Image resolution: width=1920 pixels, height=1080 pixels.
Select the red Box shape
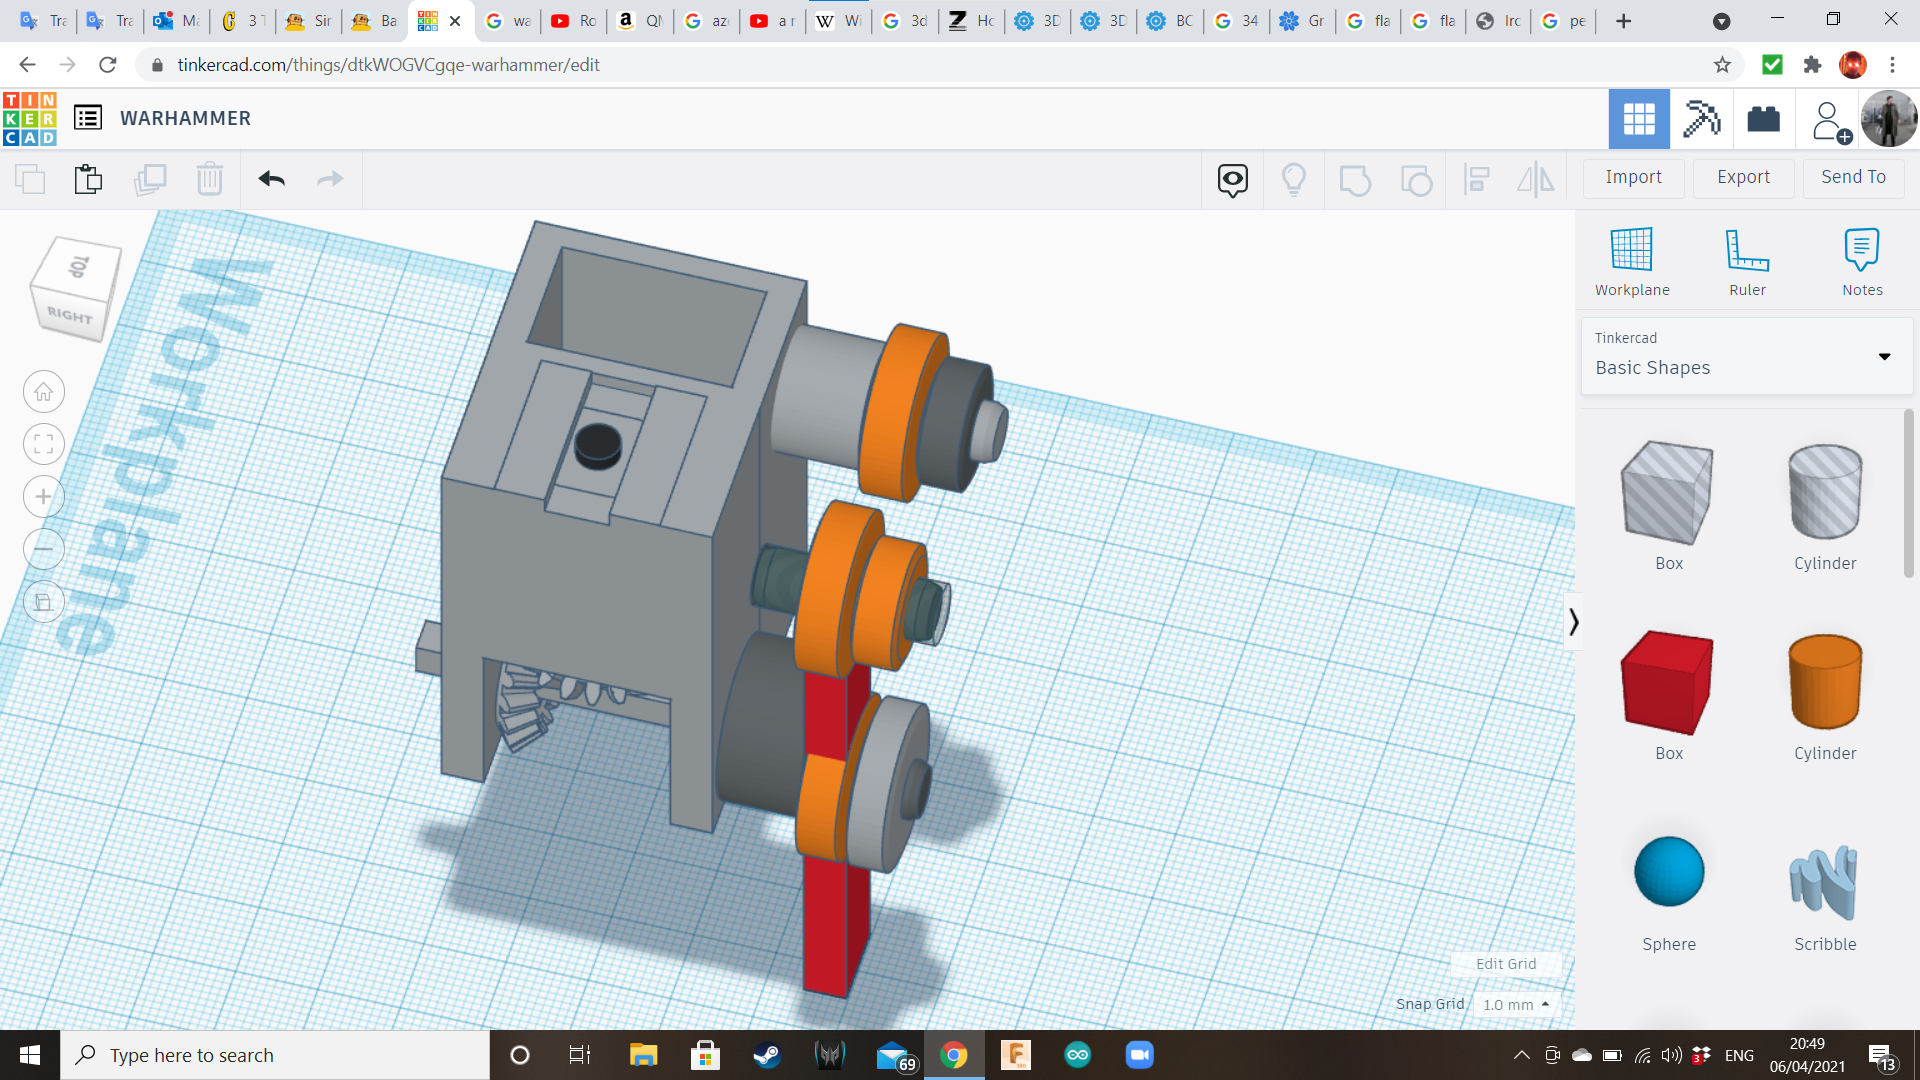(x=1667, y=682)
